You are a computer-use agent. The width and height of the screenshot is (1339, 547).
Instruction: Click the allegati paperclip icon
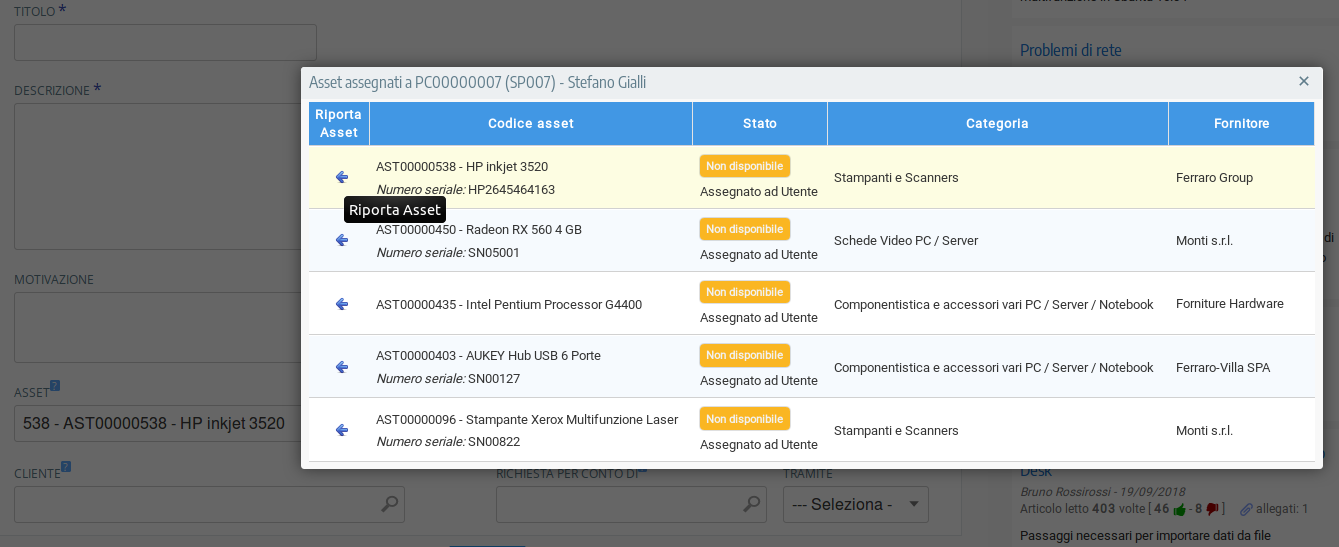[1246, 509]
